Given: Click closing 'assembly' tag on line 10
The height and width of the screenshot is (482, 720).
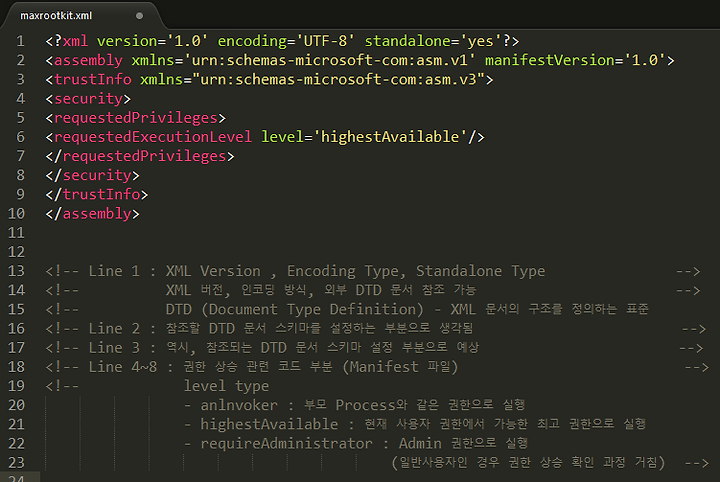Looking at the screenshot, I should pos(97,213).
